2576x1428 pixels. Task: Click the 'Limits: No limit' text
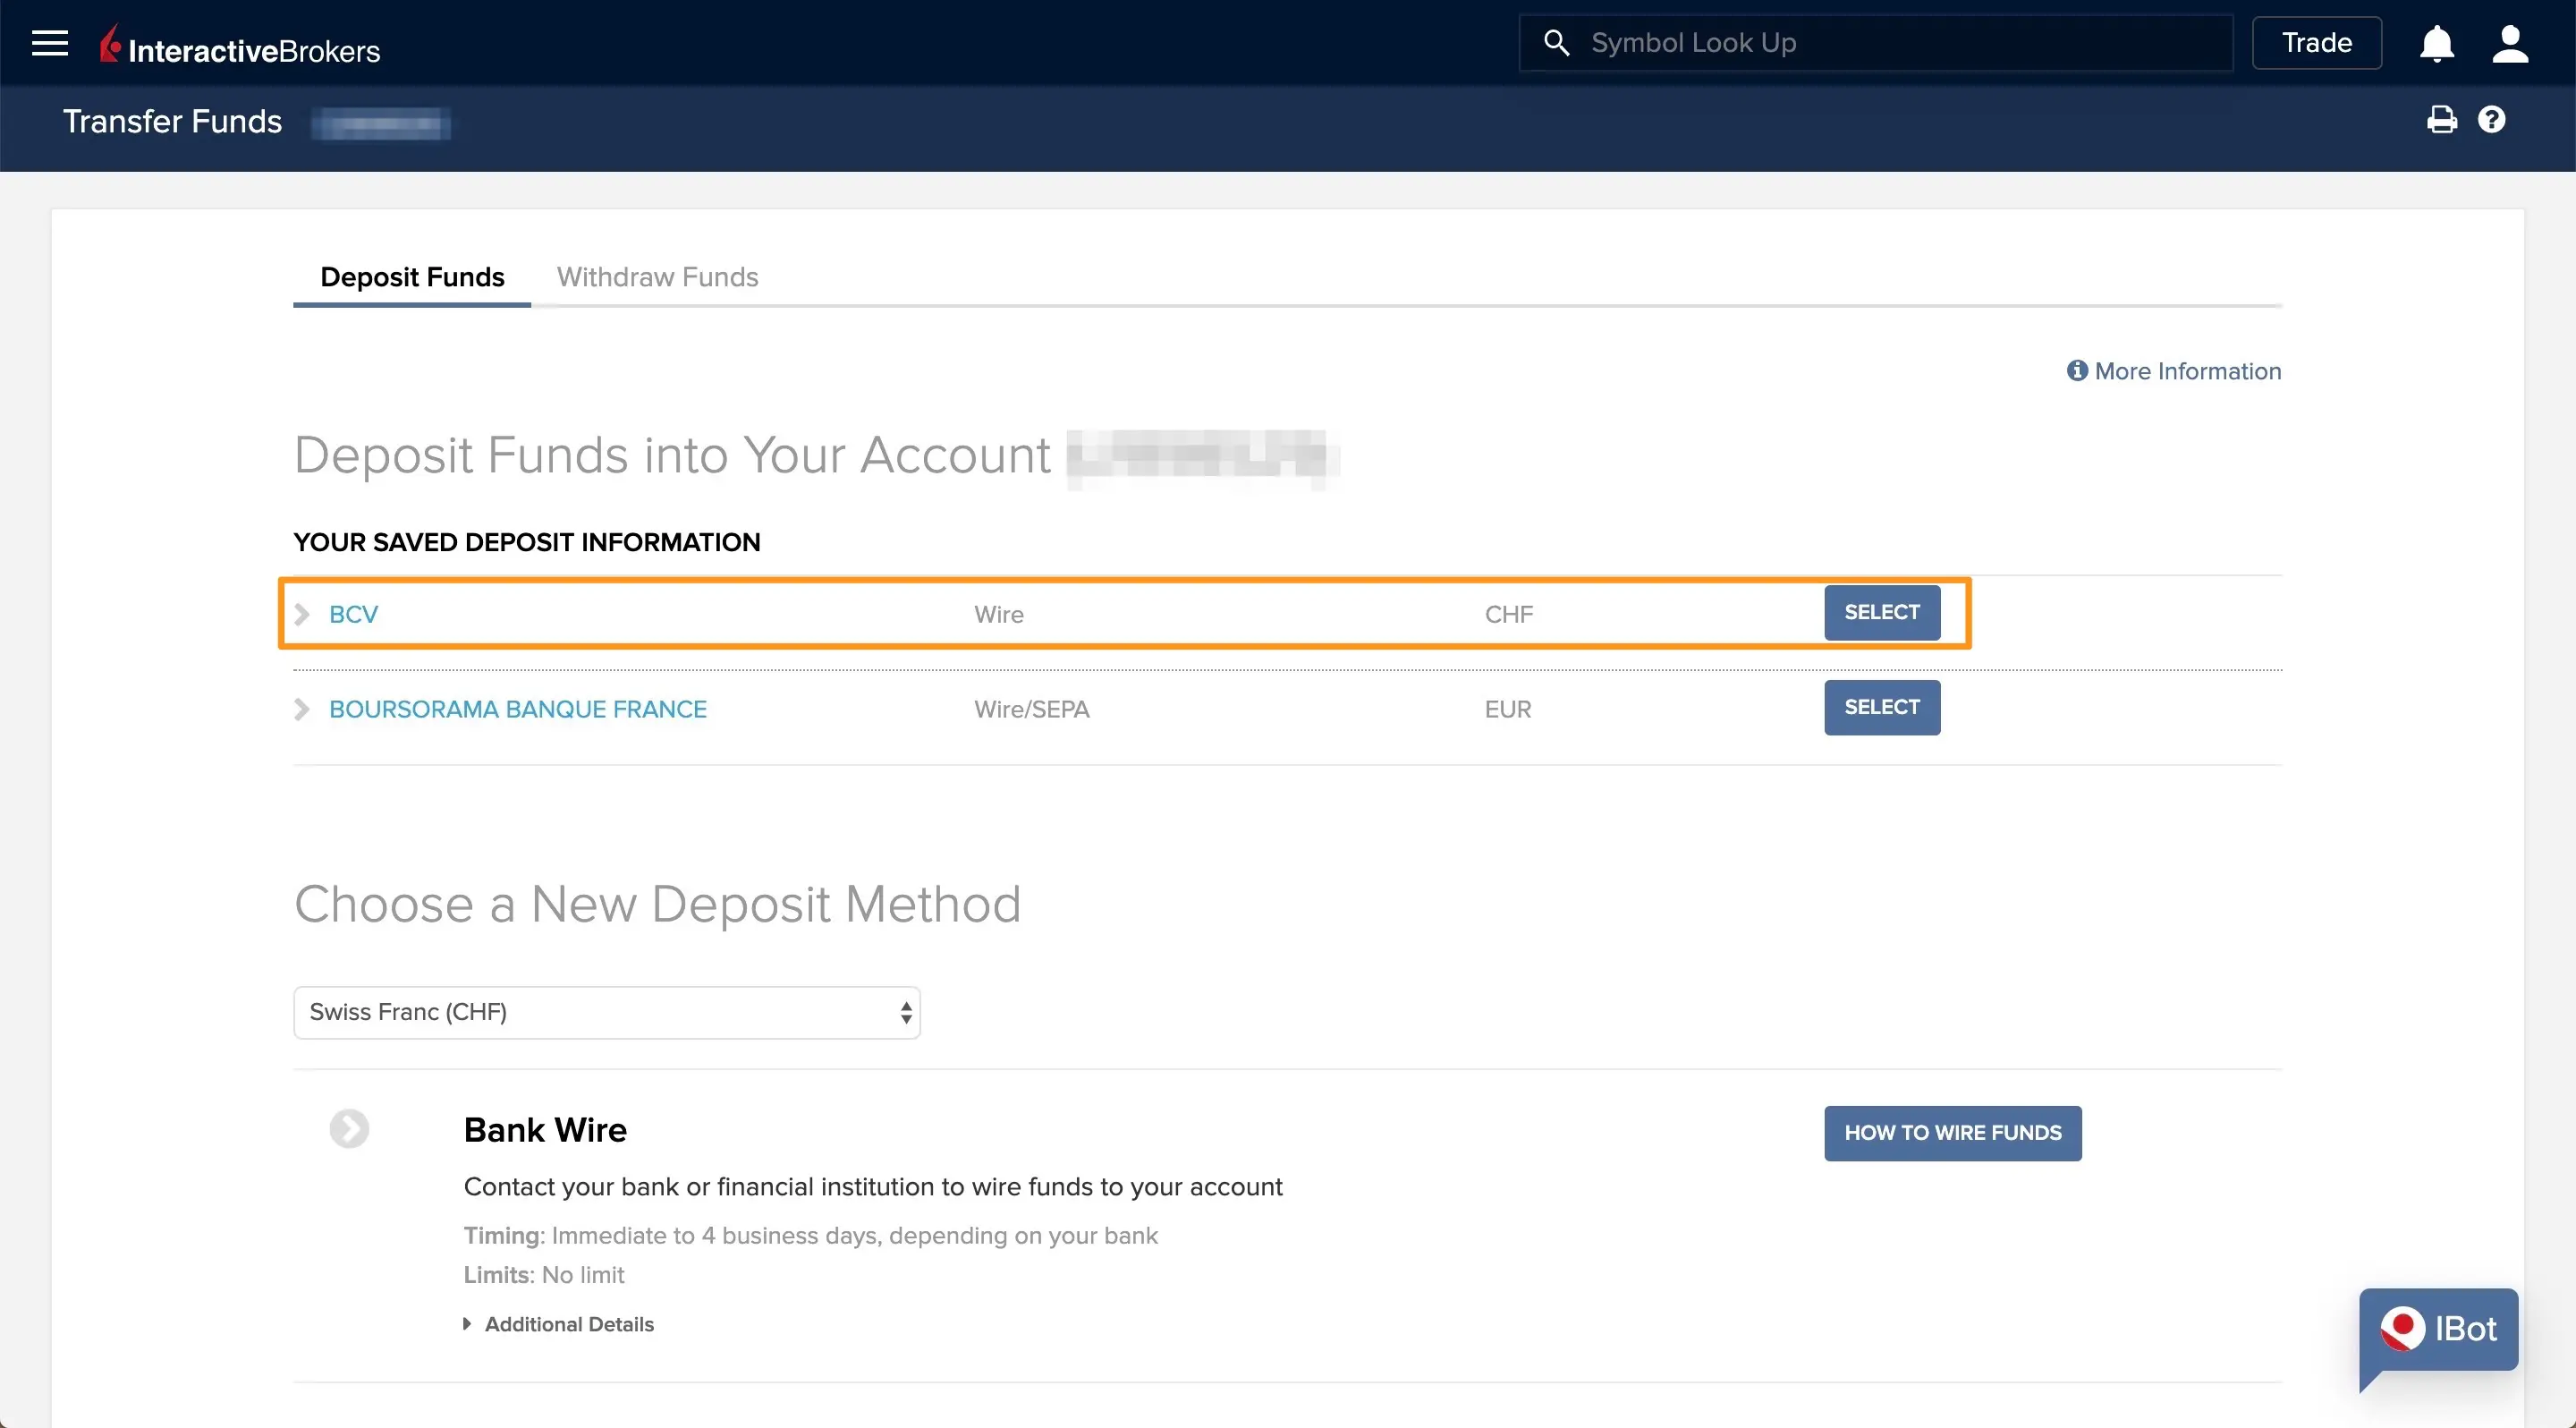[x=543, y=1275]
